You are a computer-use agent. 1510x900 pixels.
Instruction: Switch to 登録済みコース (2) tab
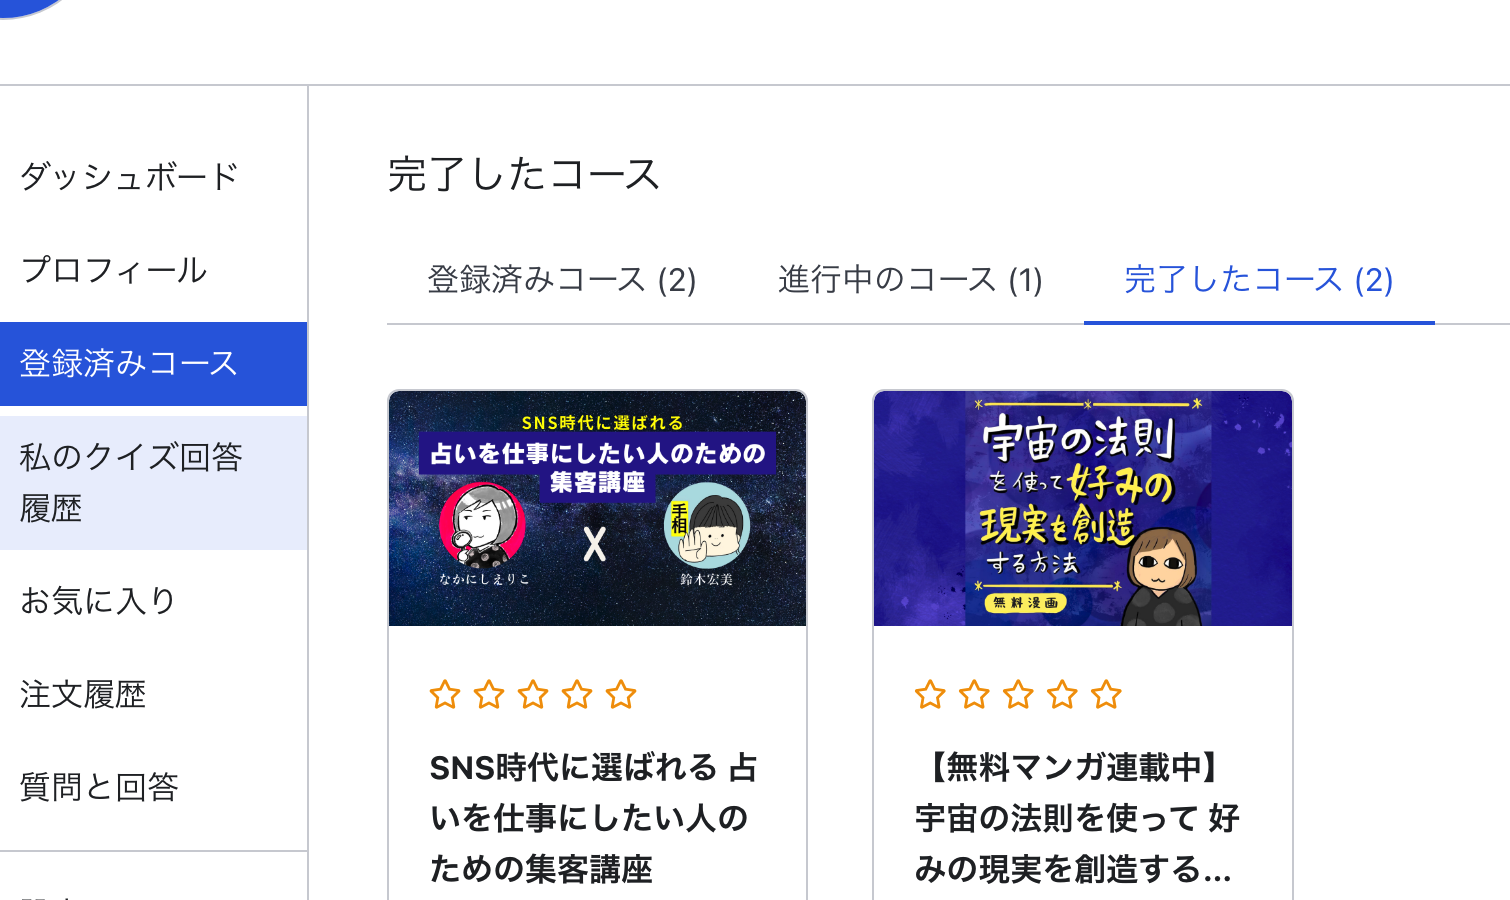562,280
